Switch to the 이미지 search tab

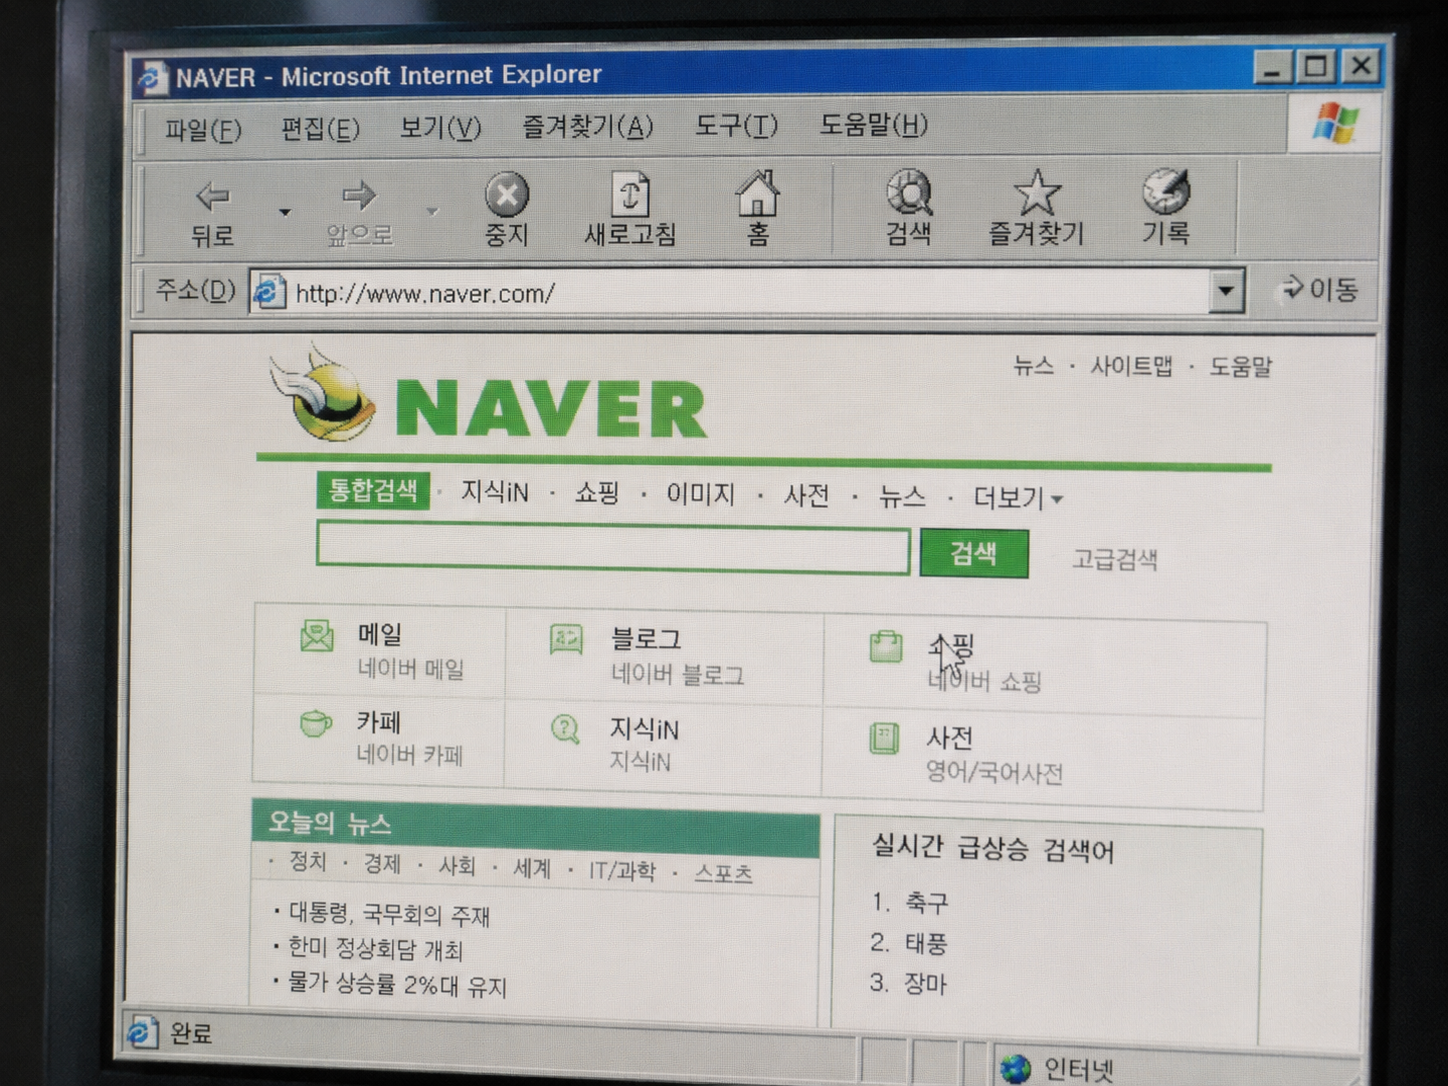(701, 494)
